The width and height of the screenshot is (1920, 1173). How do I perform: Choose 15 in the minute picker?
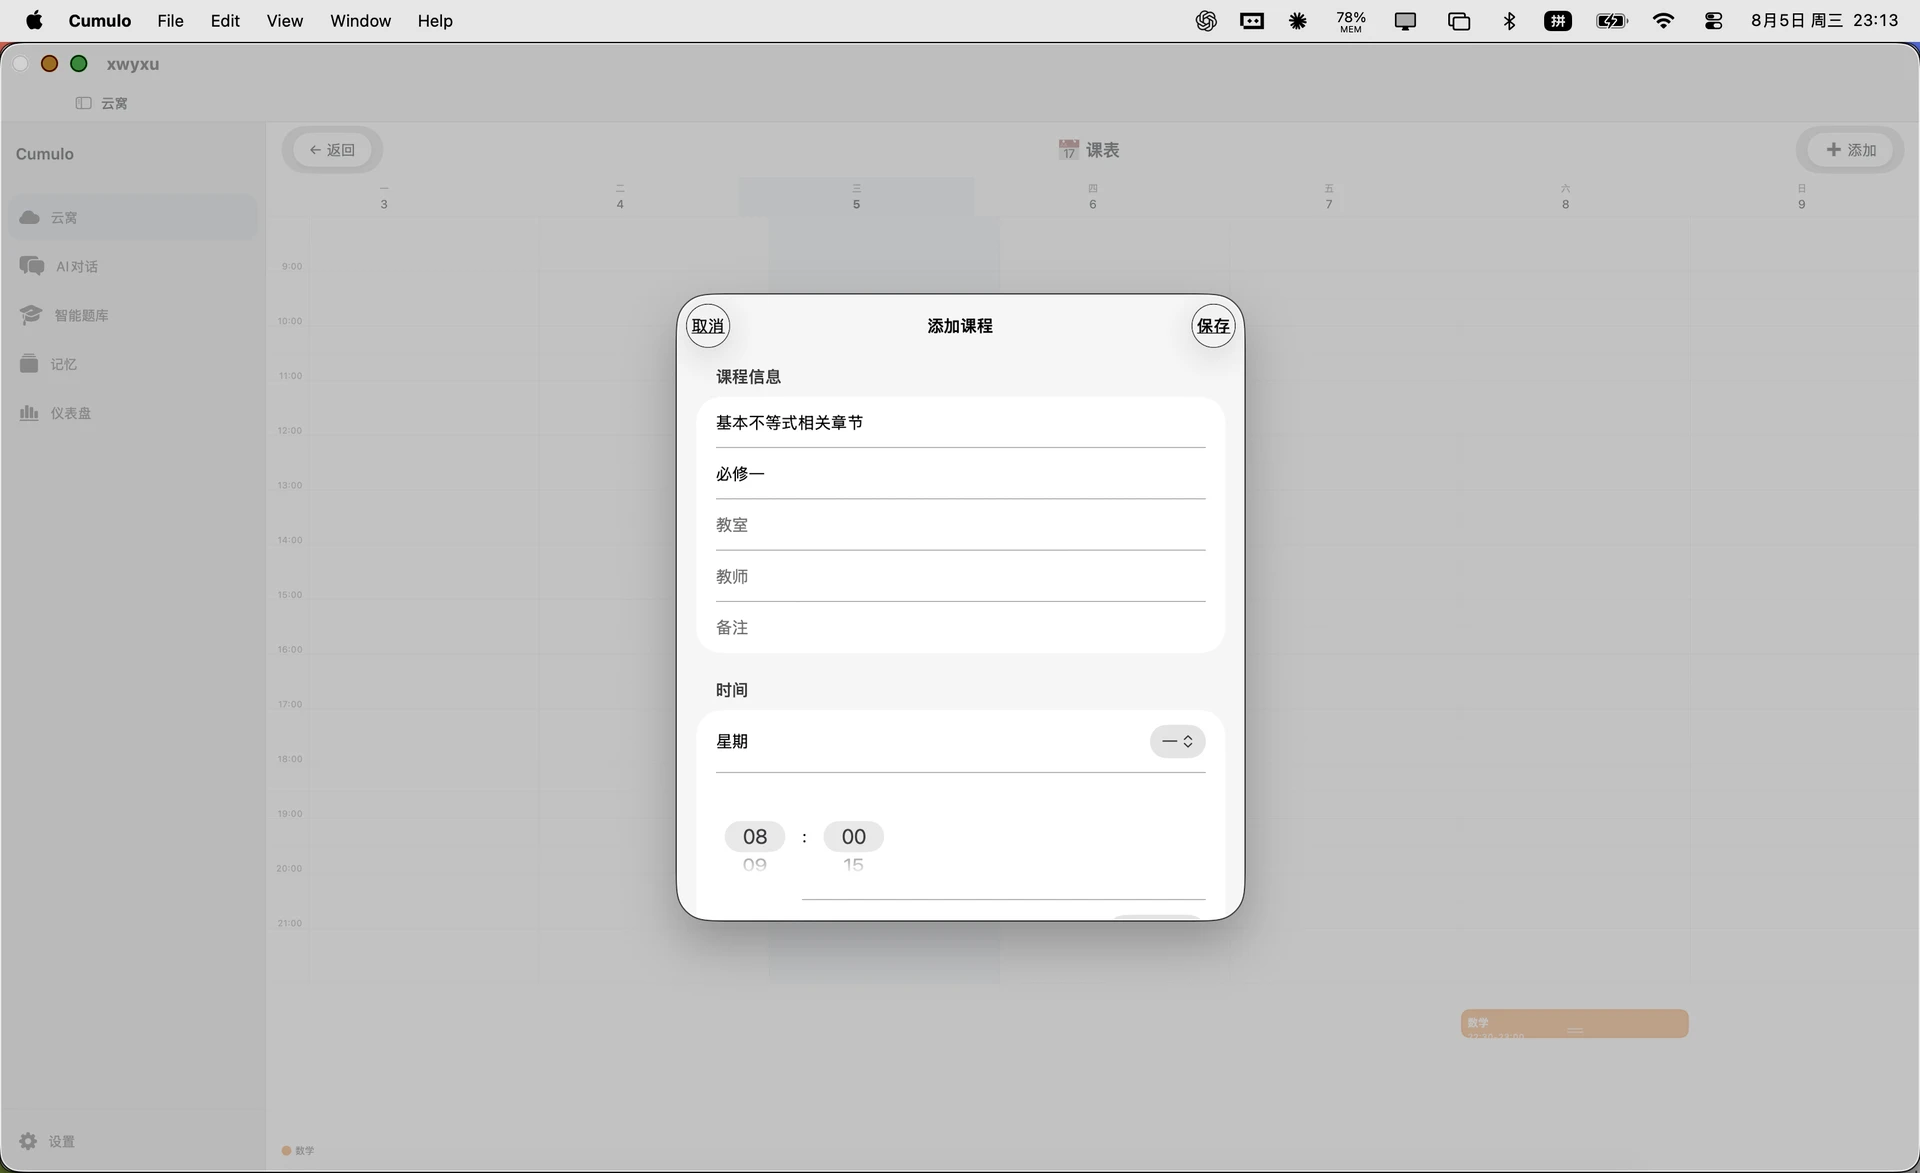tap(853, 865)
